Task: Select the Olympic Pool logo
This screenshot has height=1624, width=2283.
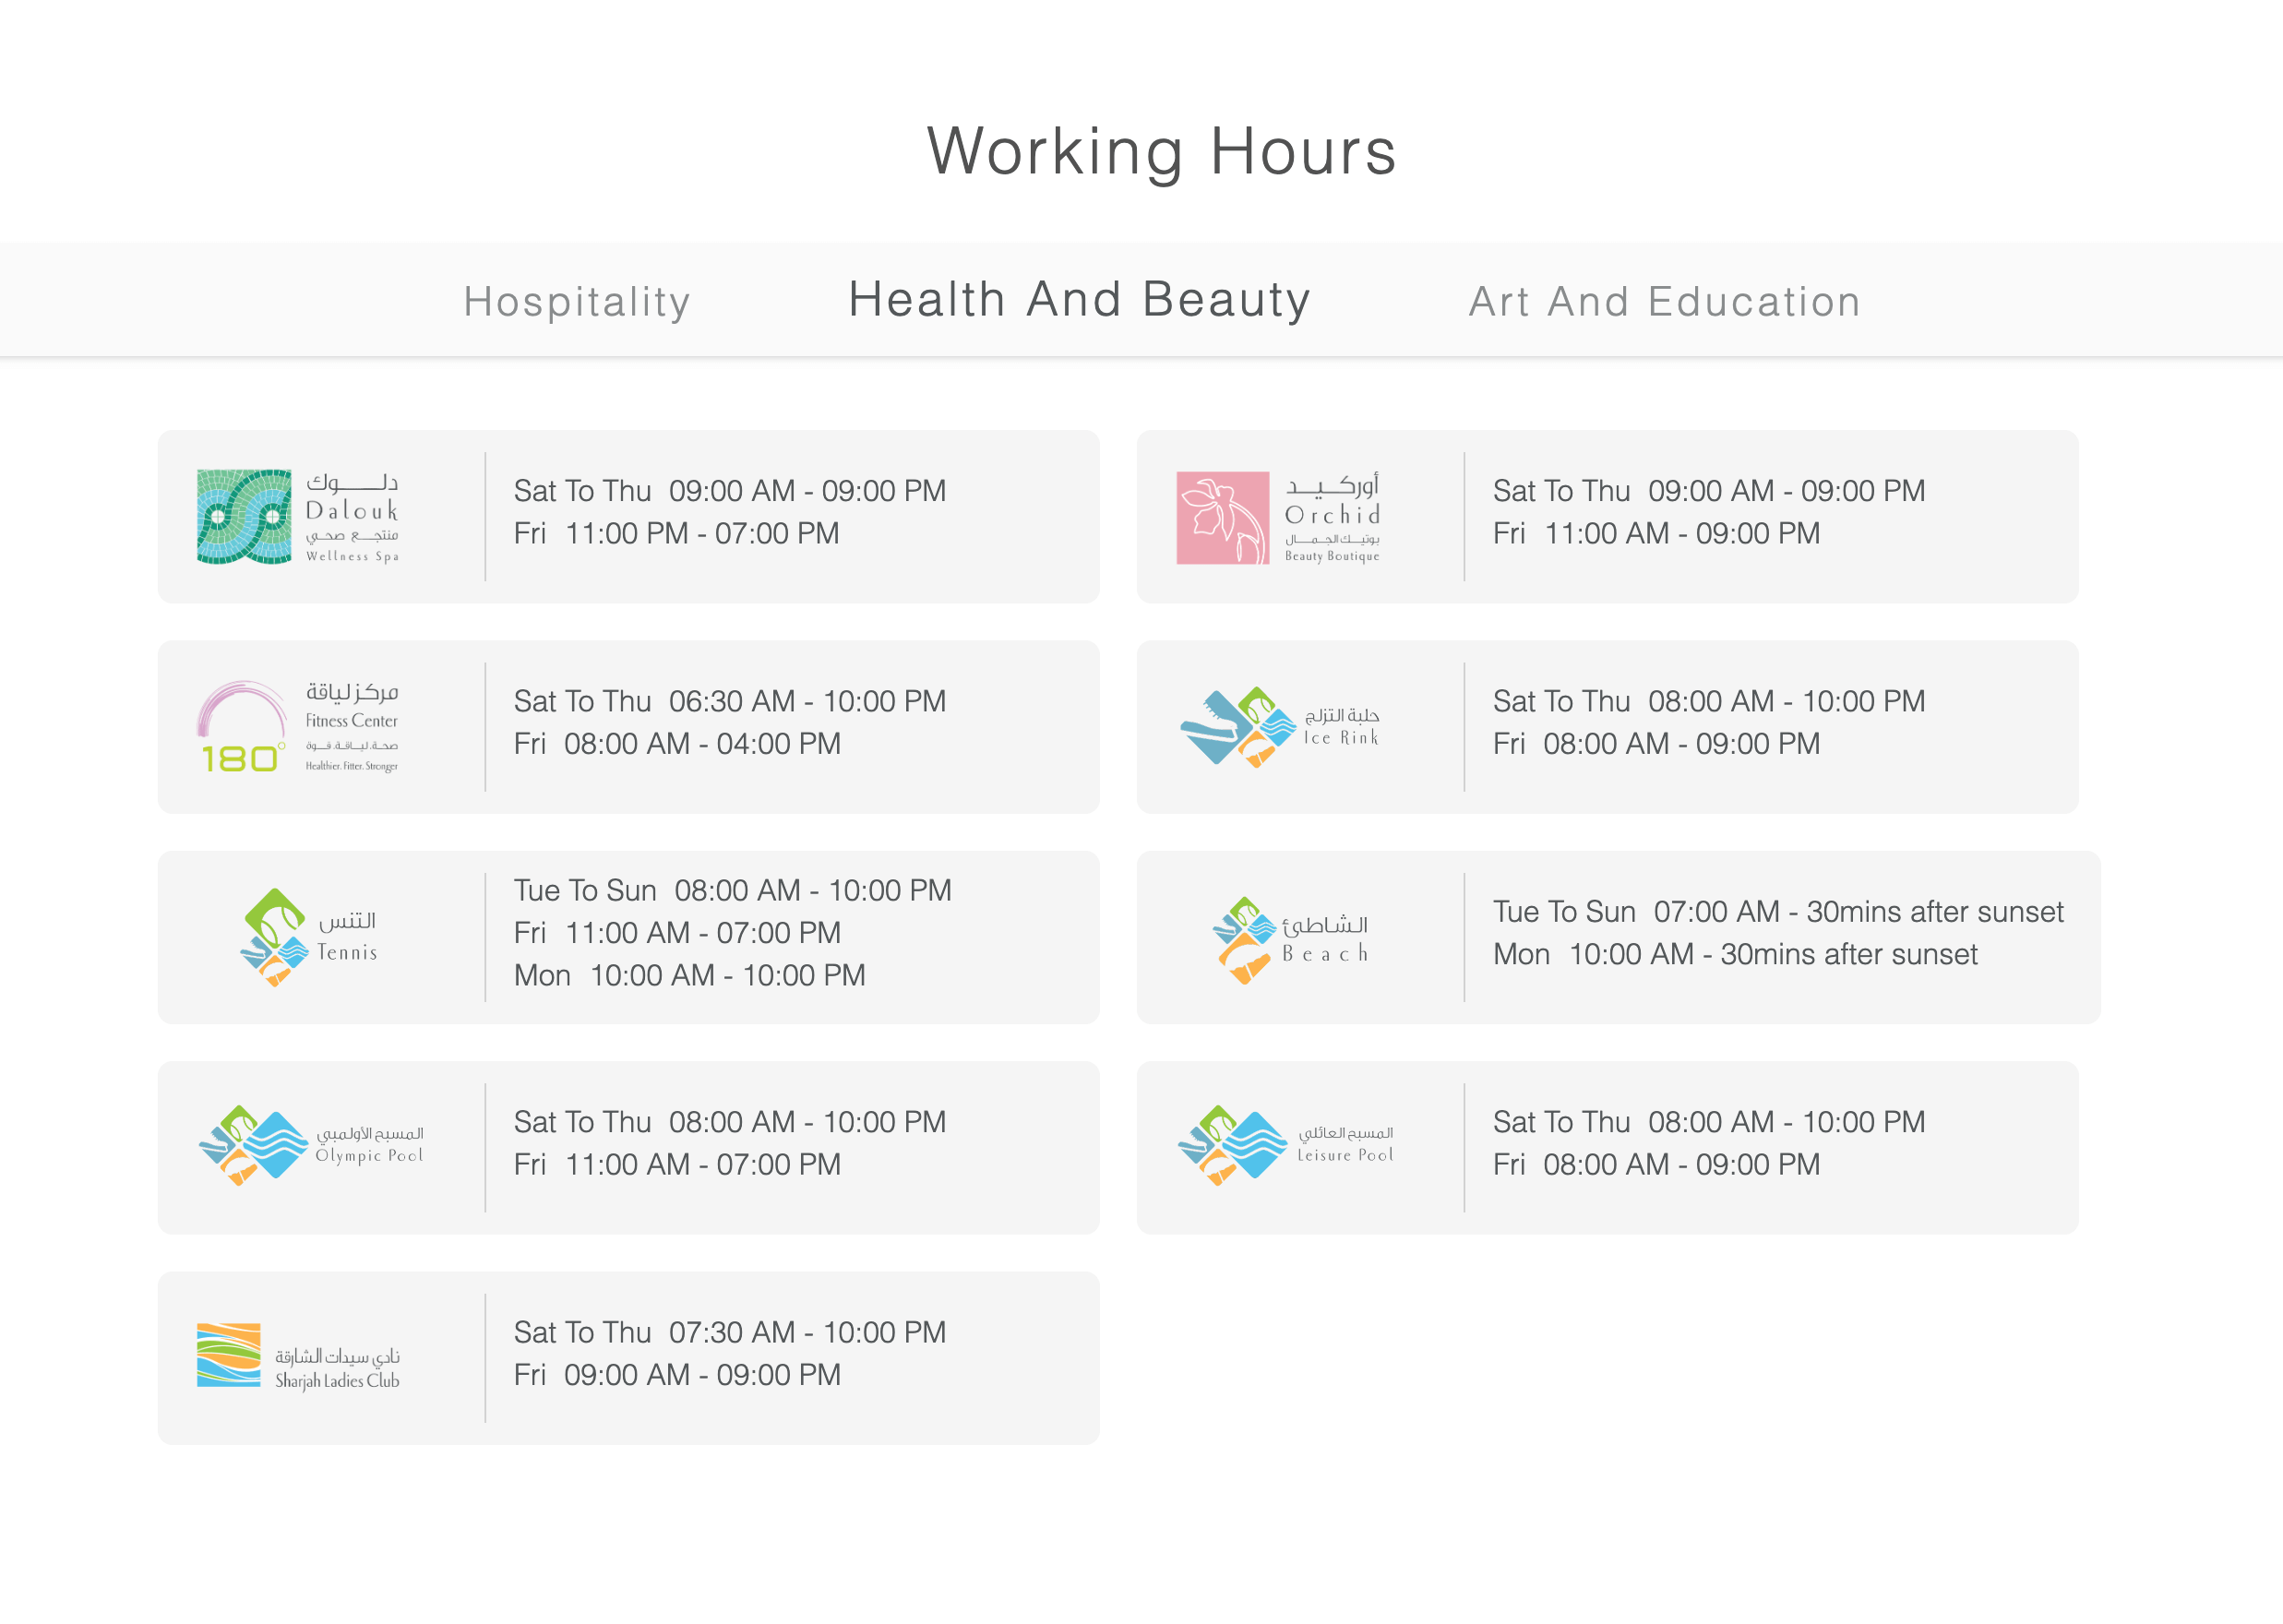Action: pyautogui.click(x=310, y=1146)
